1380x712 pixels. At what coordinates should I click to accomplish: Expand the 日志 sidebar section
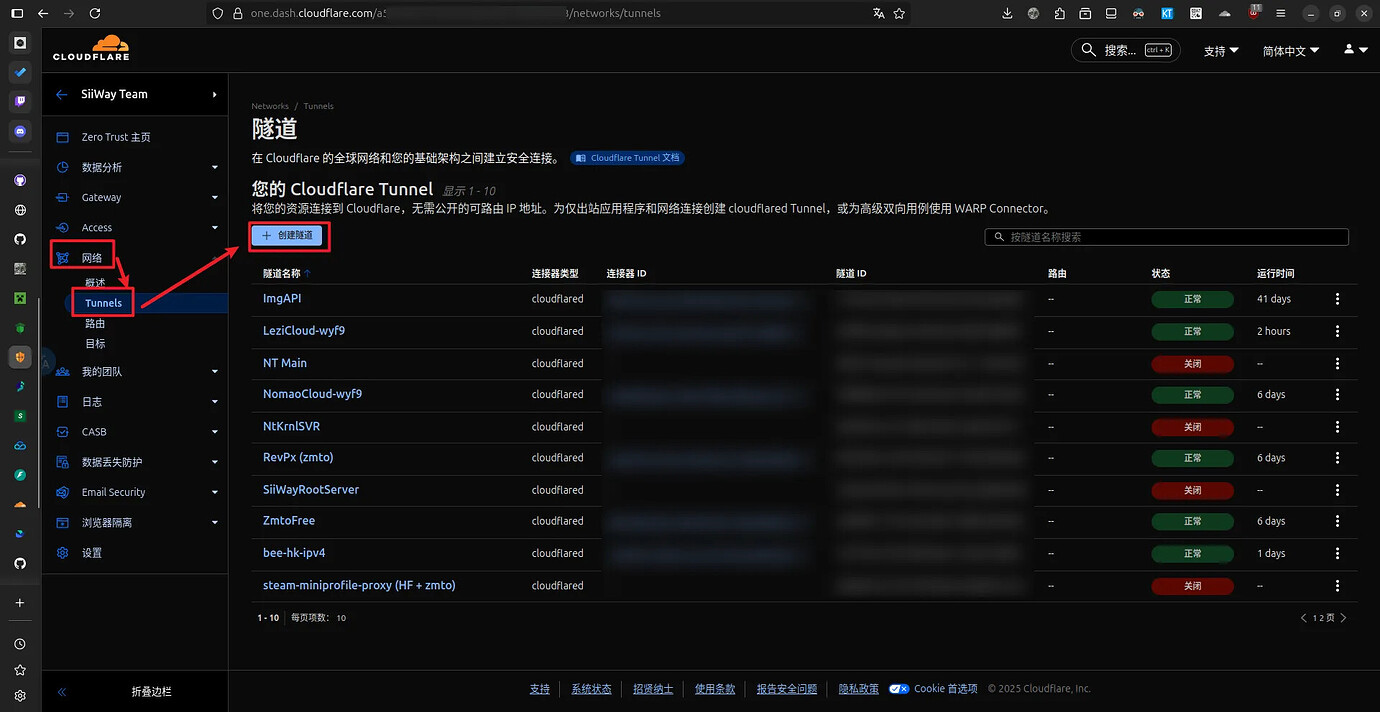135,401
